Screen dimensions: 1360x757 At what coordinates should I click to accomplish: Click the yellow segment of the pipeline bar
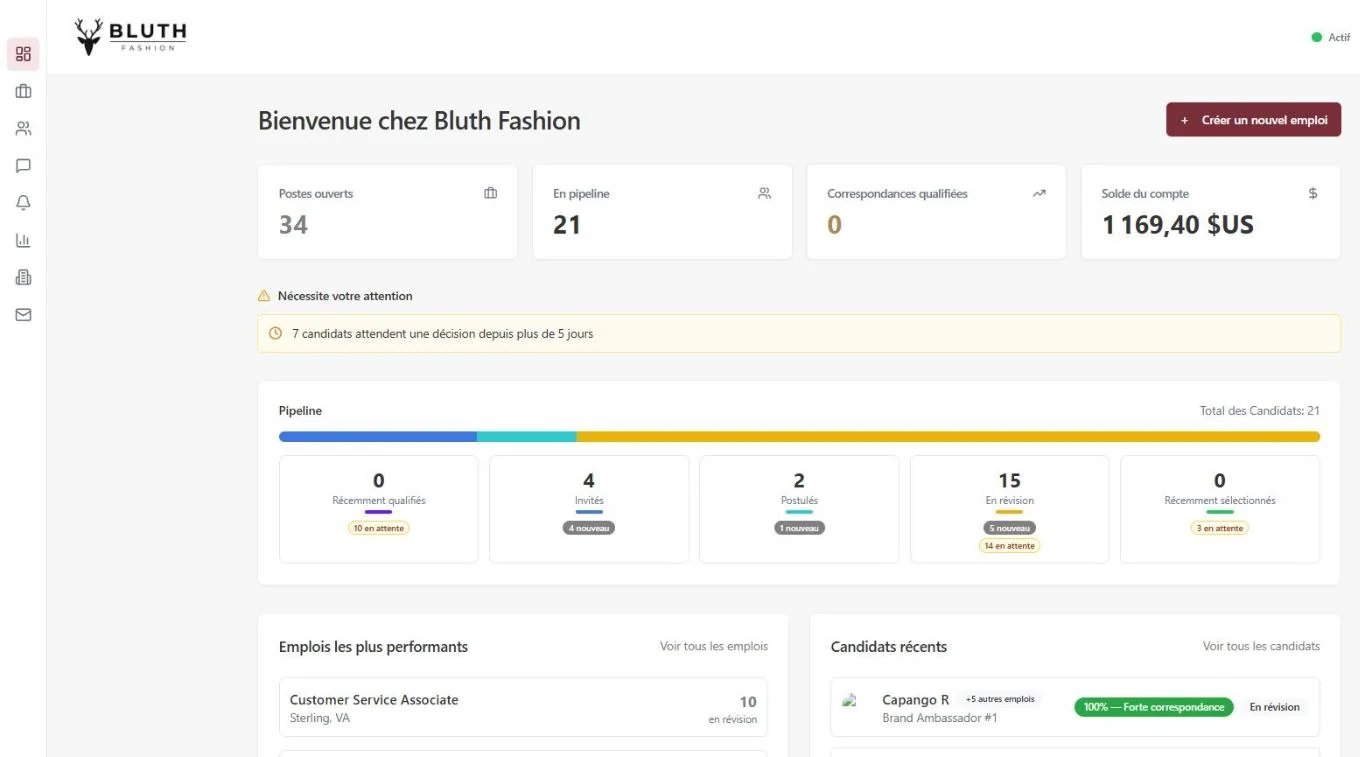pyautogui.click(x=948, y=437)
